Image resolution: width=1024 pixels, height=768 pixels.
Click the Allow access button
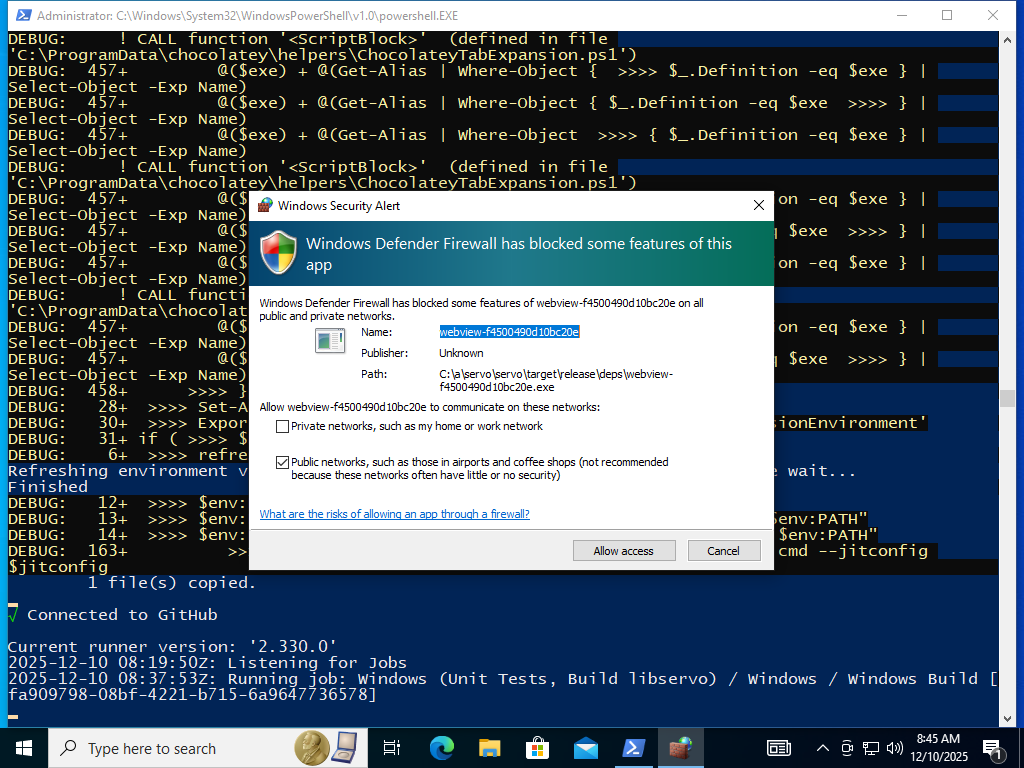623,551
